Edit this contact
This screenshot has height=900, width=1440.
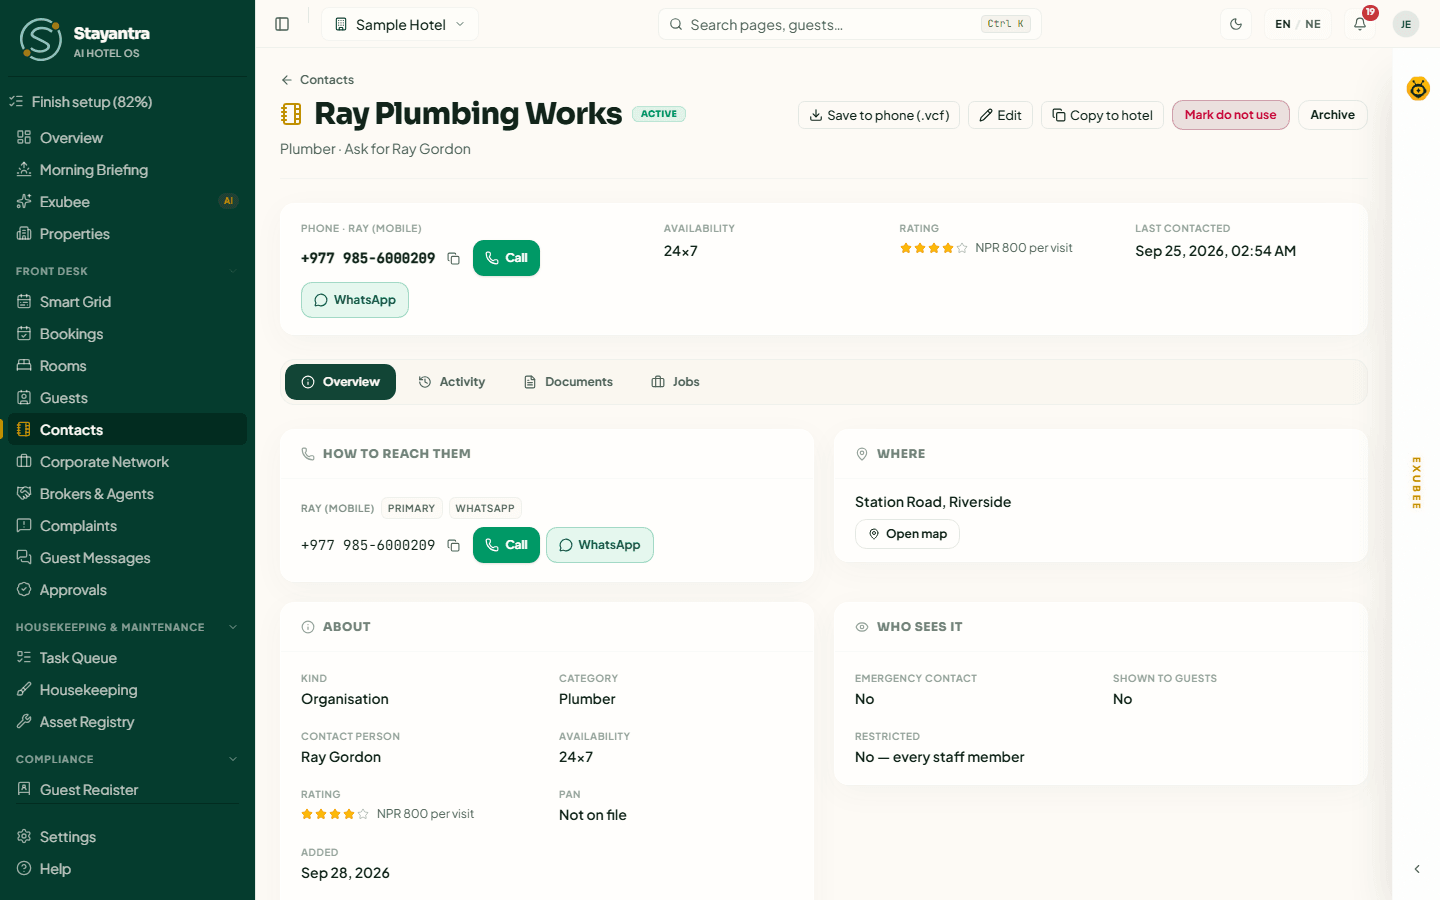[1000, 115]
